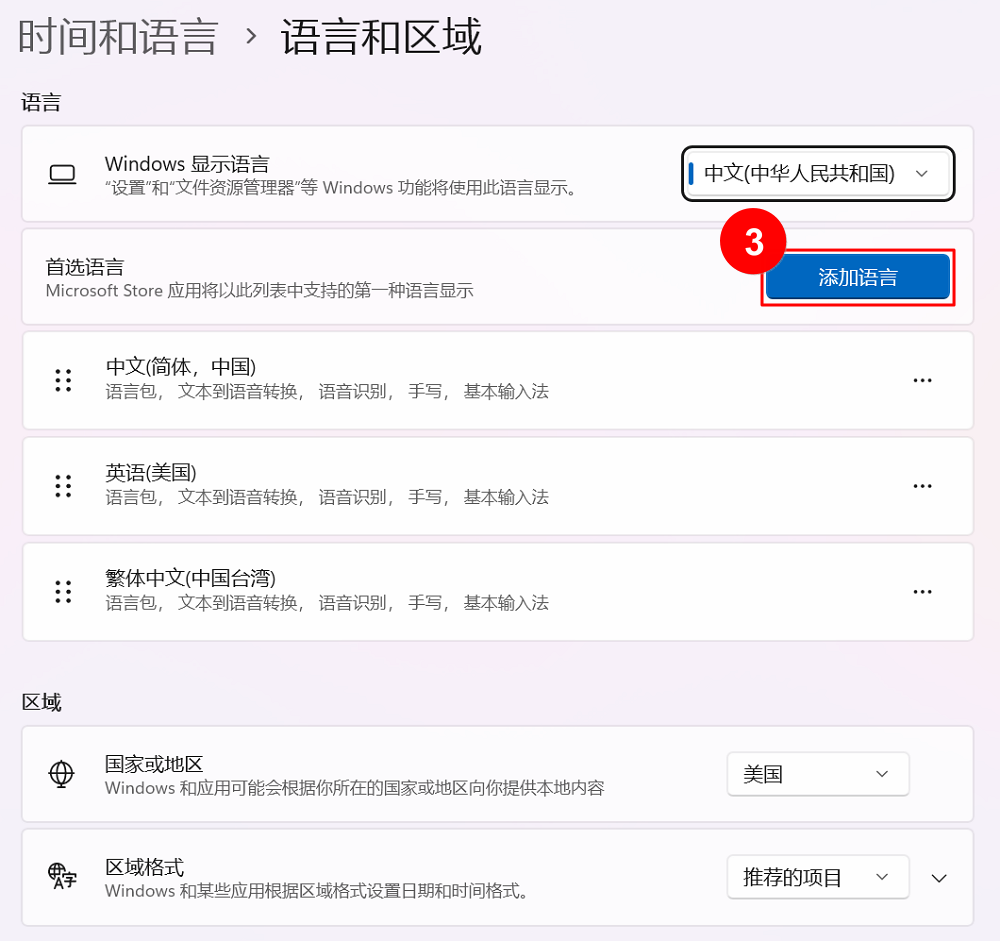Image resolution: width=1000 pixels, height=941 pixels.
Task: Click the breadcrumb arrow separator
Action: click(x=251, y=38)
